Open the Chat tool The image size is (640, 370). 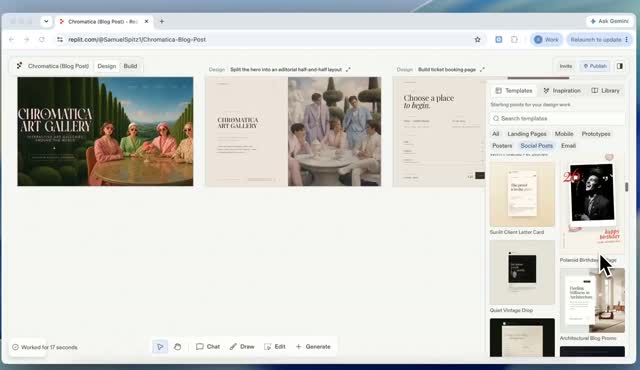(208, 347)
